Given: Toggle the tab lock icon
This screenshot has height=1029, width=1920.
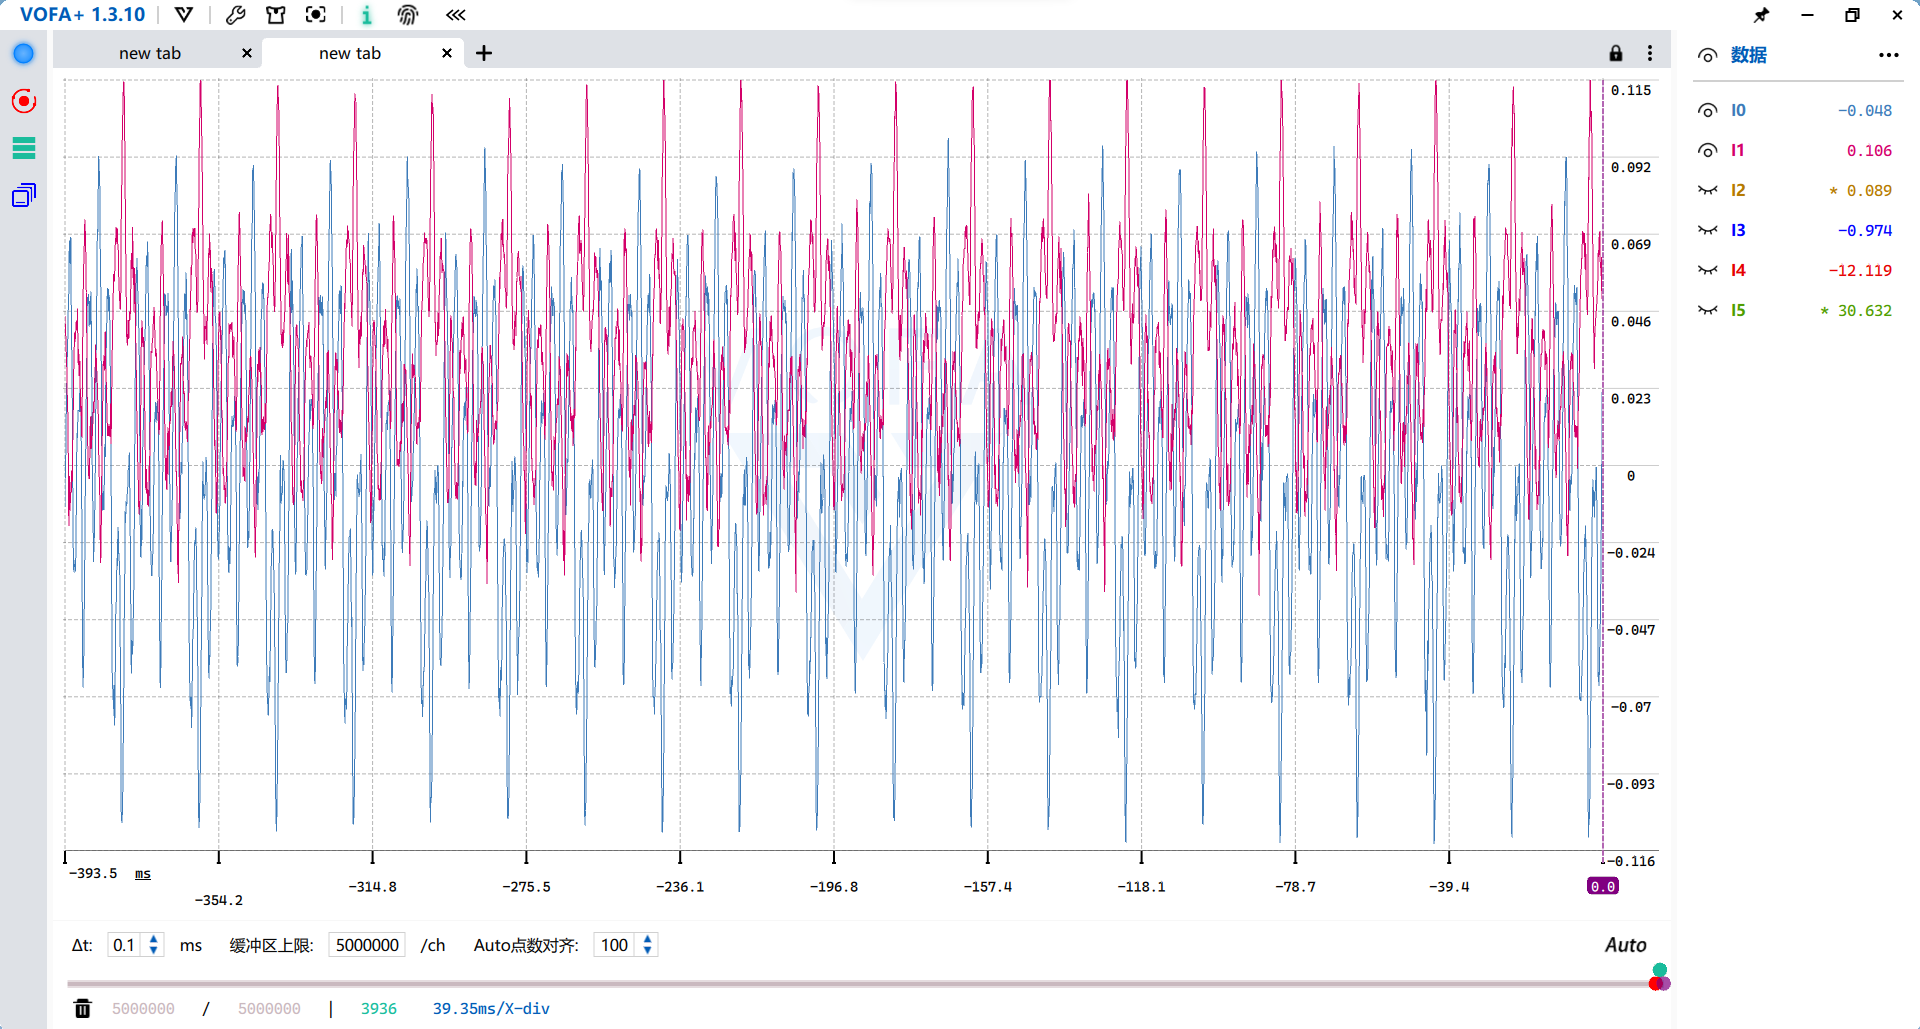Looking at the screenshot, I should 1616,53.
